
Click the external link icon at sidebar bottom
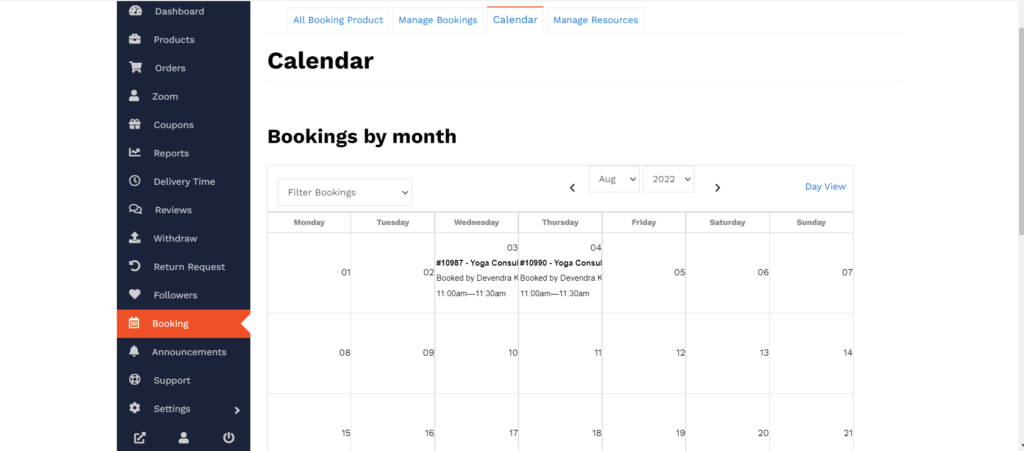tap(139, 438)
